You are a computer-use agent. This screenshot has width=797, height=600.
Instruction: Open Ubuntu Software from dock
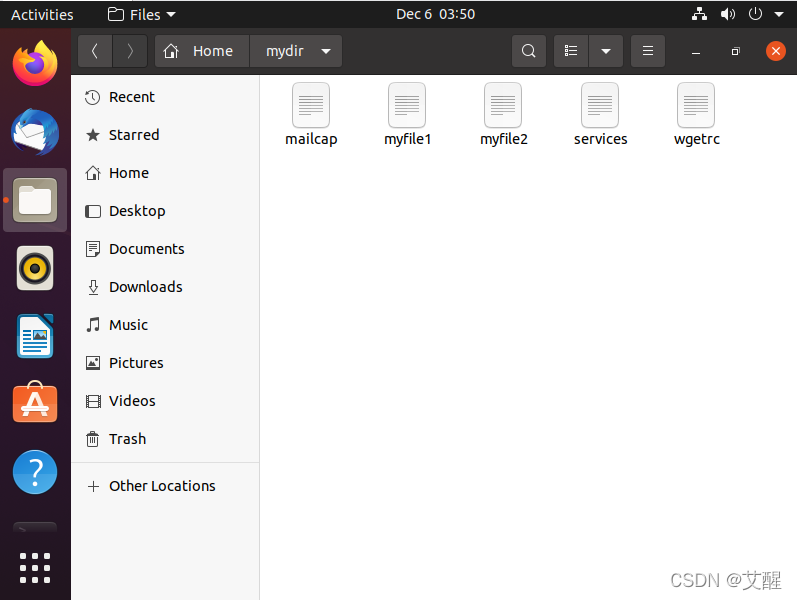pos(35,402)
